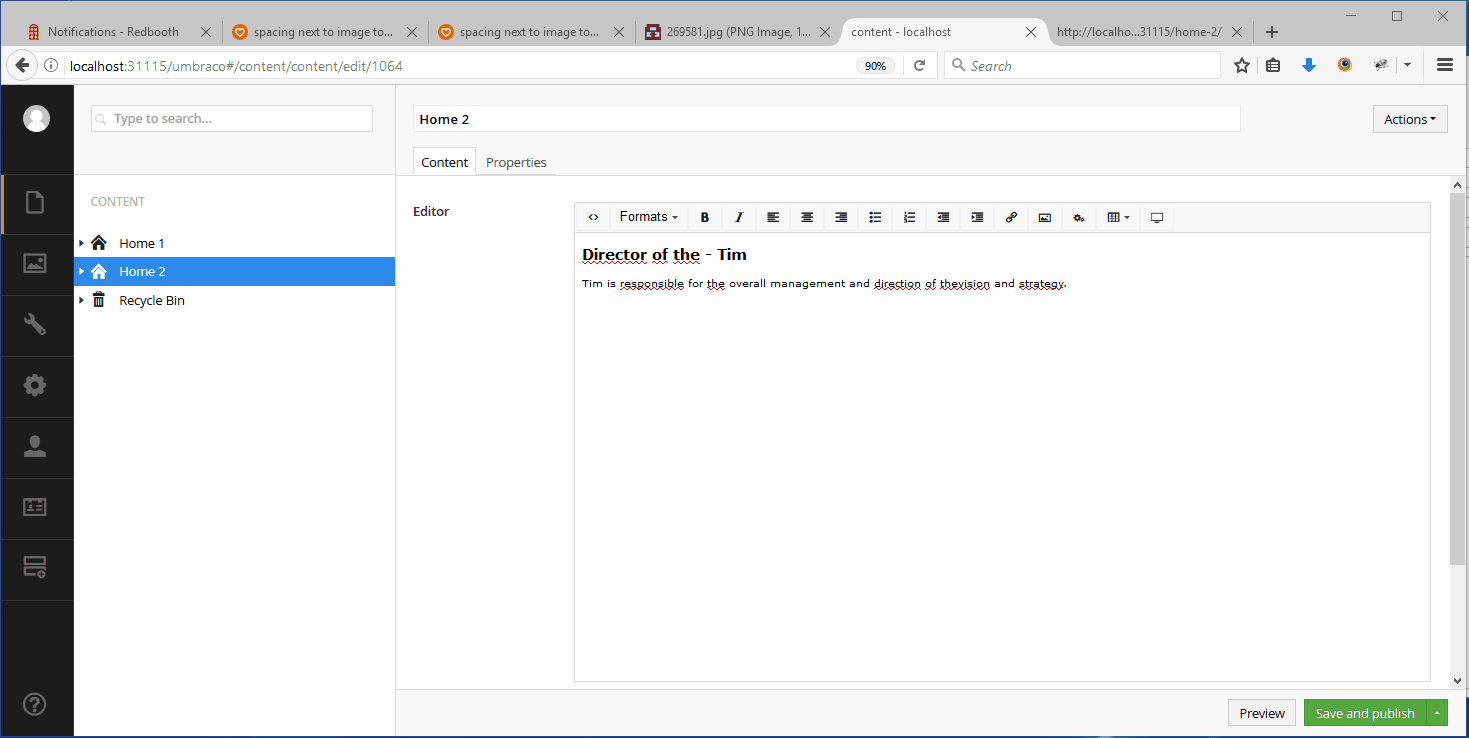Center align the editor text
This screenshot has height=738, width=1469.
[807, 217]
